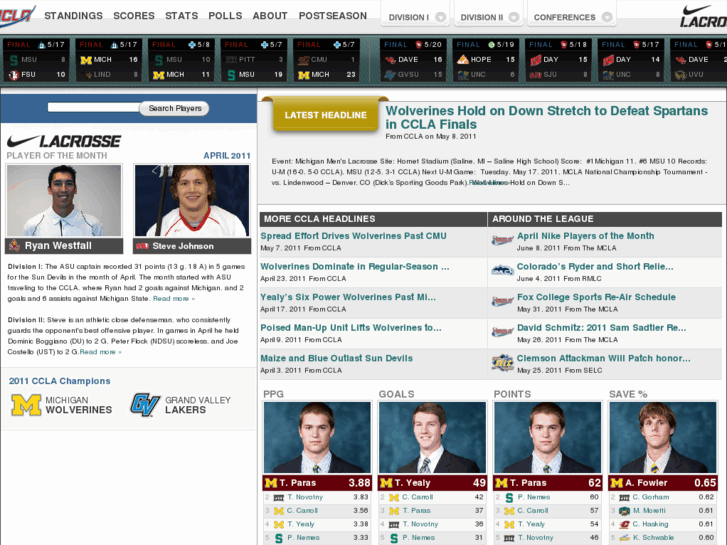
Task: Open the Scores menu
Action: pyautogui.click(x=134, y=16)
